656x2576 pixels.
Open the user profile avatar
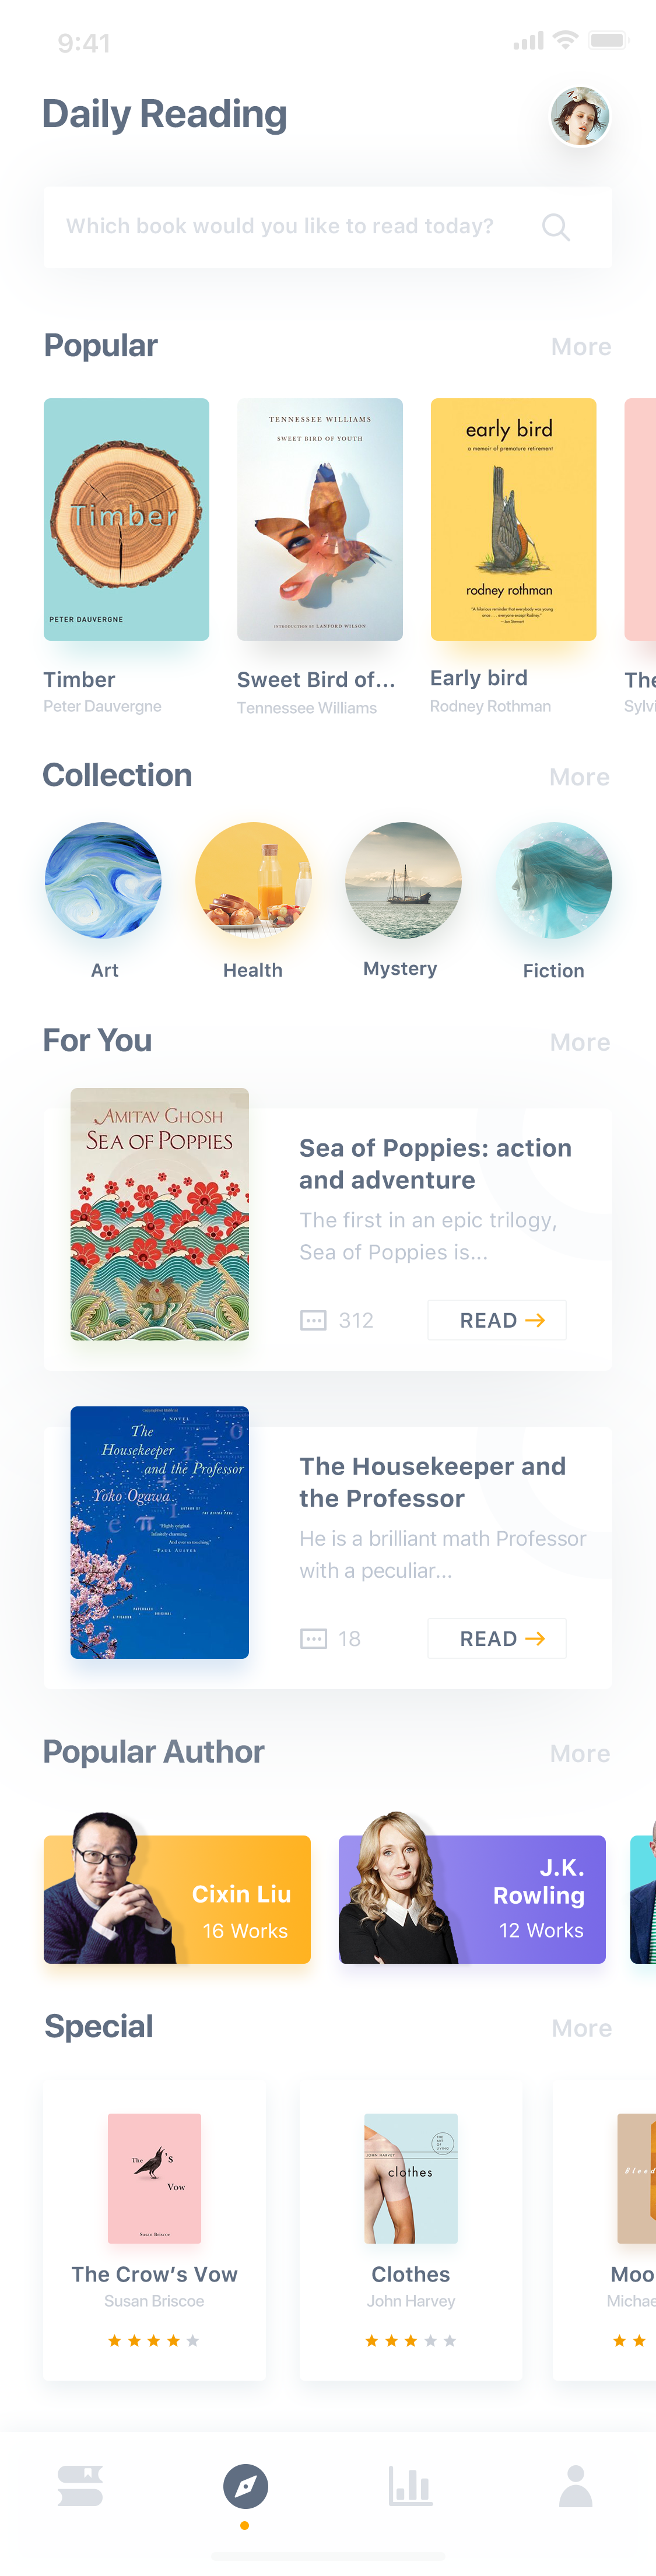pyautogui.click(x=580, y=116)
